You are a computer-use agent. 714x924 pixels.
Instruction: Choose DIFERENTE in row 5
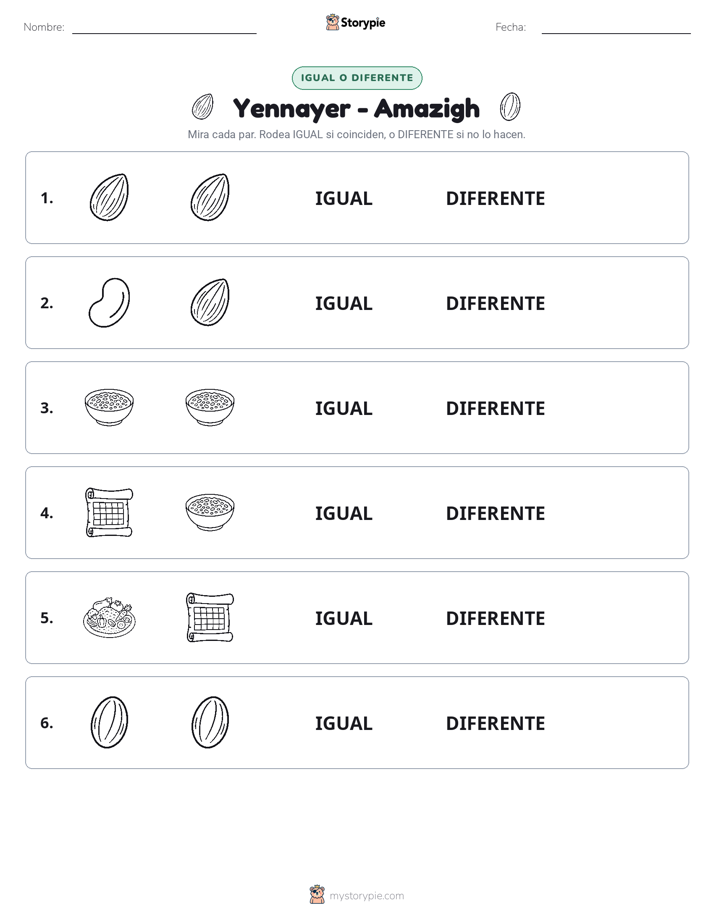(495, 618)
